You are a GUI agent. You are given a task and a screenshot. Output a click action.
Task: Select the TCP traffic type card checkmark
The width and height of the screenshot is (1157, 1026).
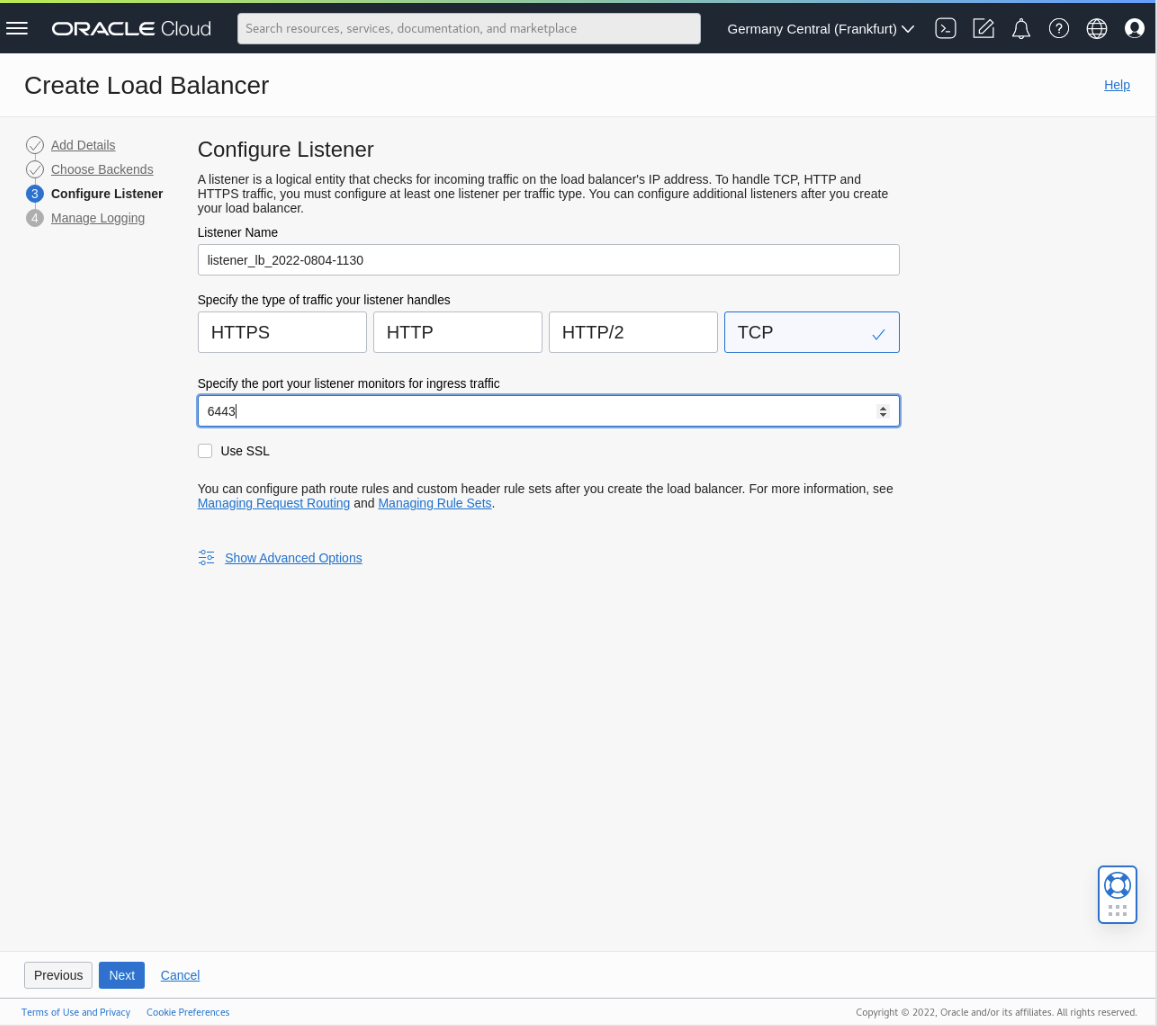877,331
